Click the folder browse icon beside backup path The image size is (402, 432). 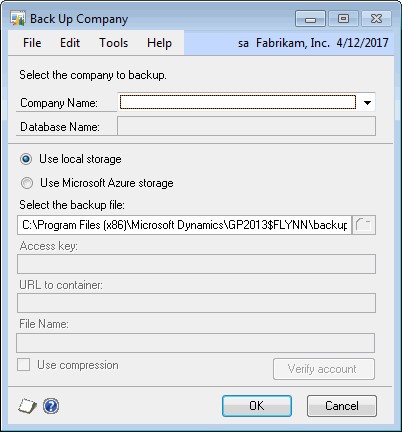point(364,225)
